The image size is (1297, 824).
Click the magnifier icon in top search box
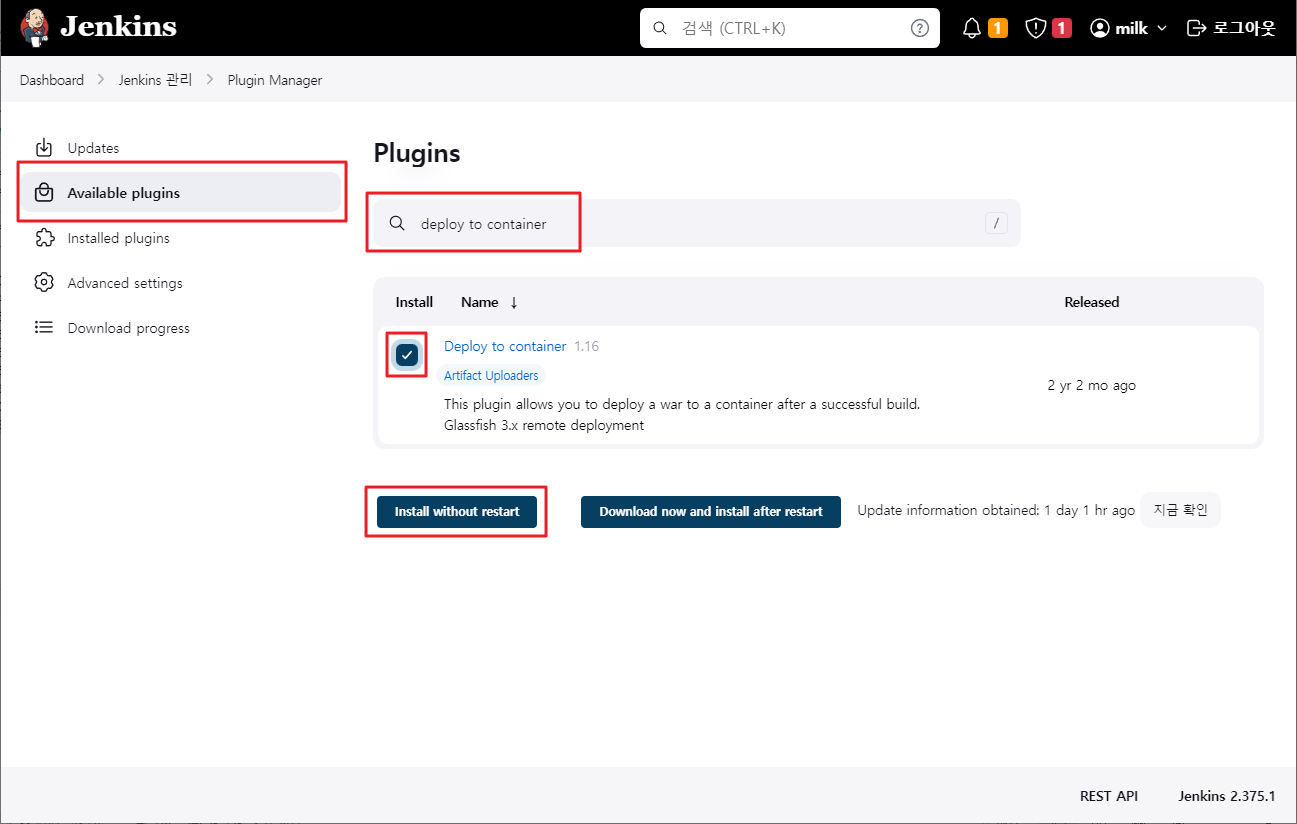point(660,28)
